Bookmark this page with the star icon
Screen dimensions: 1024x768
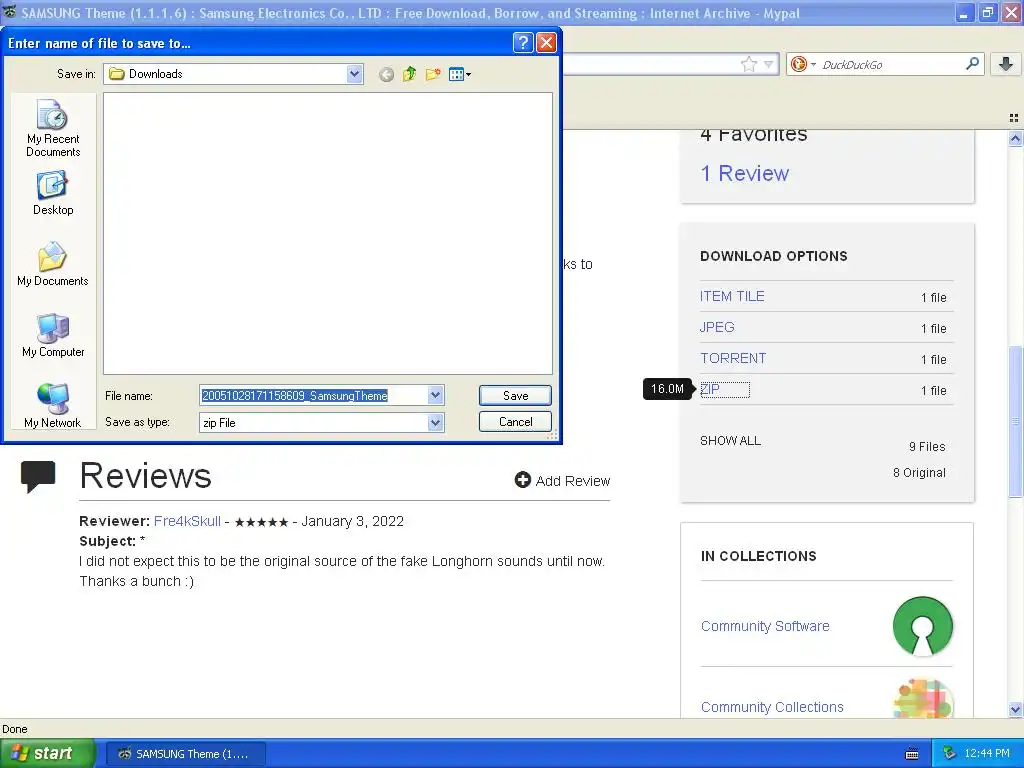[x=748, y=64]
